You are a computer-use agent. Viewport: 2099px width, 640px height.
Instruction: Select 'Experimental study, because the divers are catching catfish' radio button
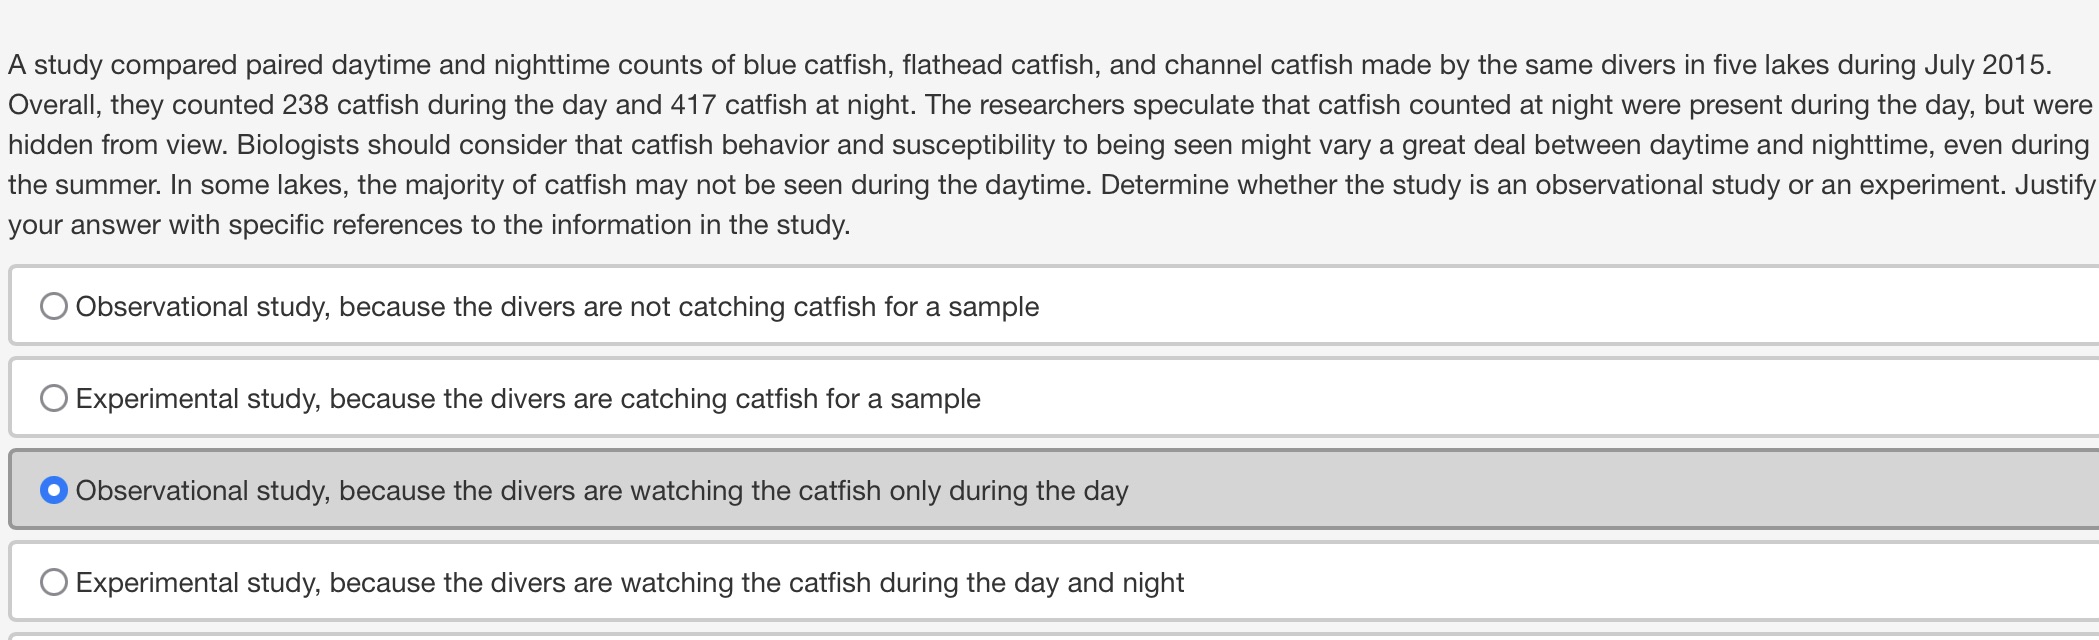[54, 398]
